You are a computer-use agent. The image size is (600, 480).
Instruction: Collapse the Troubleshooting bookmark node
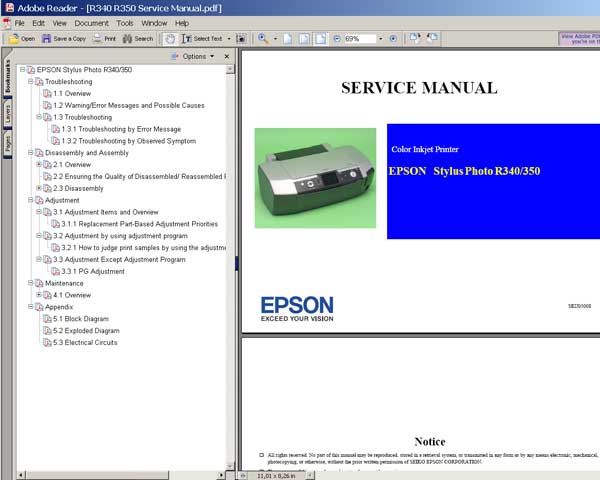(31, 82)
